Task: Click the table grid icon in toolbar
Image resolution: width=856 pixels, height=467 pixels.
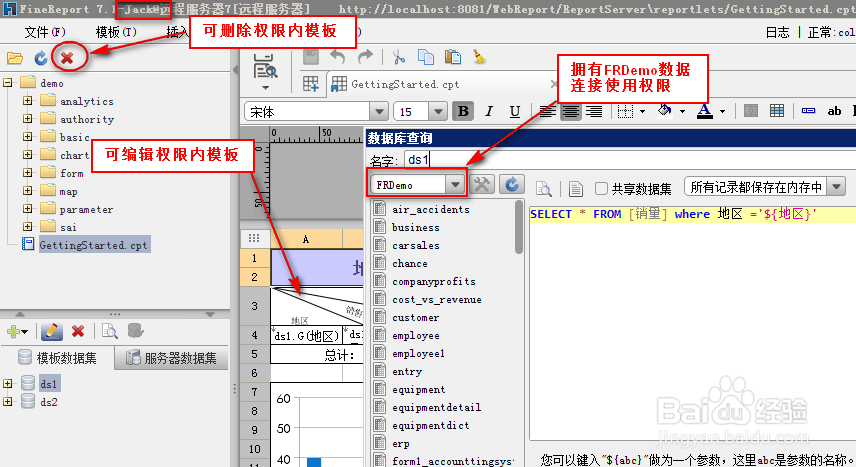Action: click(777, 111)
